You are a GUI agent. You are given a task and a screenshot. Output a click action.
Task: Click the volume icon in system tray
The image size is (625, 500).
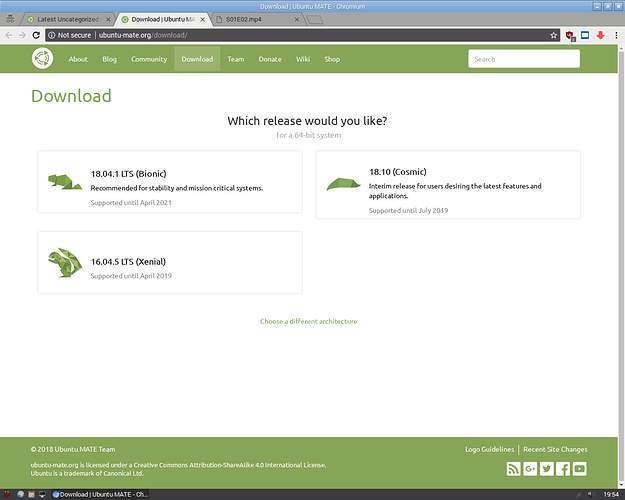click(590, 494)
